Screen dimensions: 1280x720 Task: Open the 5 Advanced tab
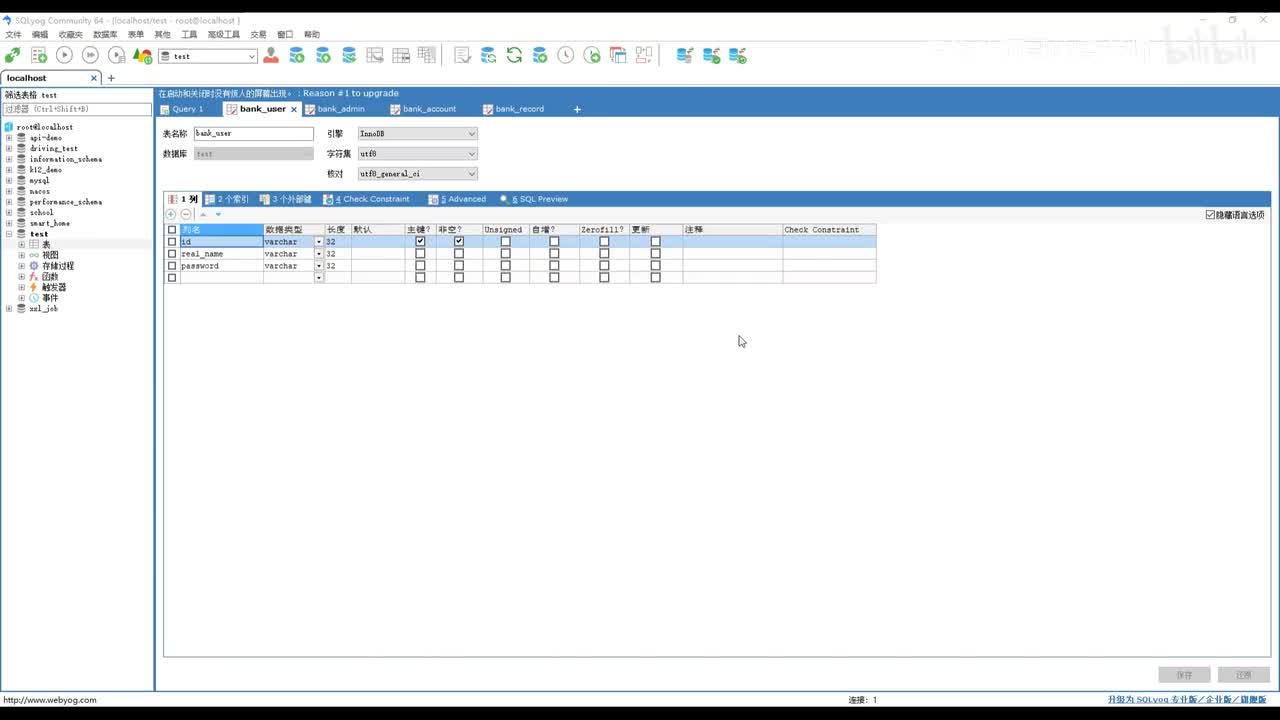[x=458, y=199]
